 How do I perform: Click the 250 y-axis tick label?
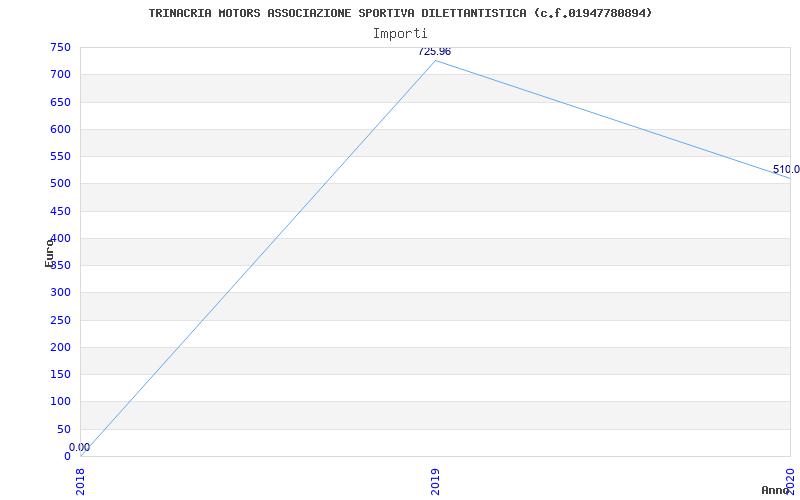[60, 320]
